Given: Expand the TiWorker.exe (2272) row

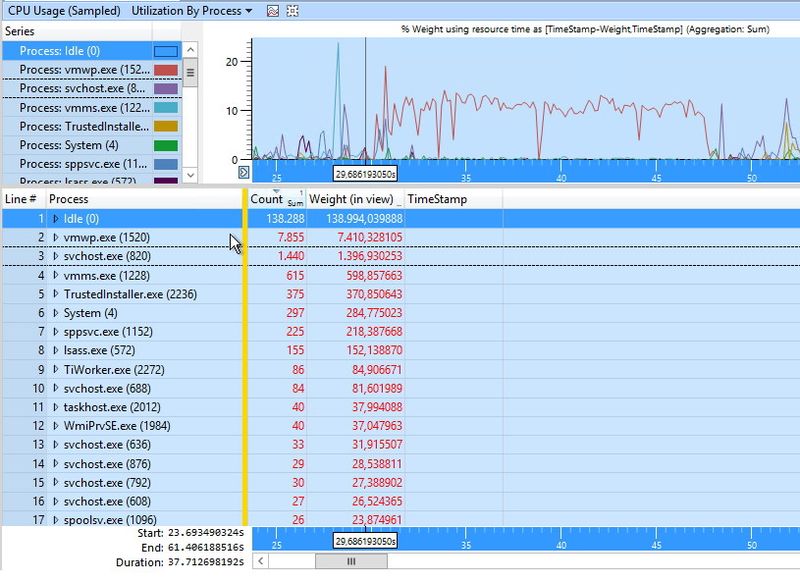Looking at the screenshot, I should click(56, 369).
